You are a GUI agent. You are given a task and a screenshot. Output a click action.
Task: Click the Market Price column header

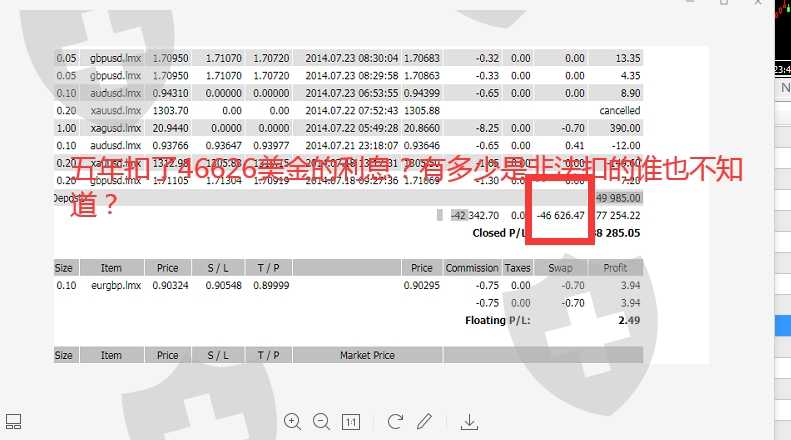[367, 355]
